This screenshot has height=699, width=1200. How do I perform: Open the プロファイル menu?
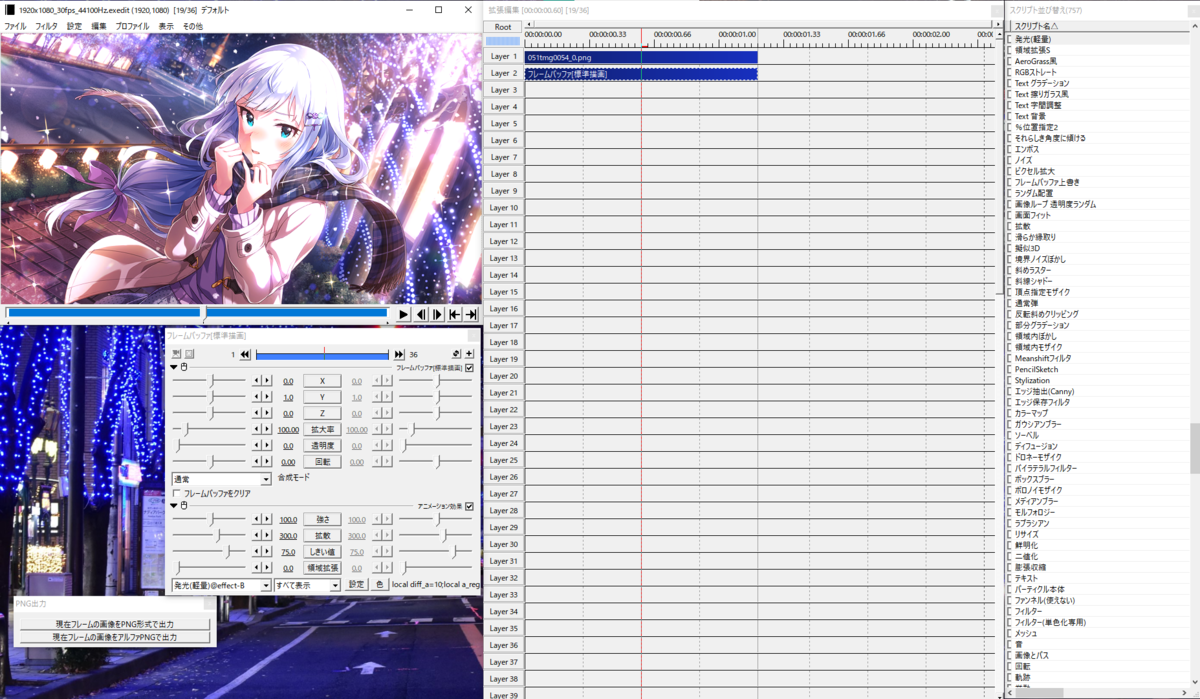tap(132, 26)
